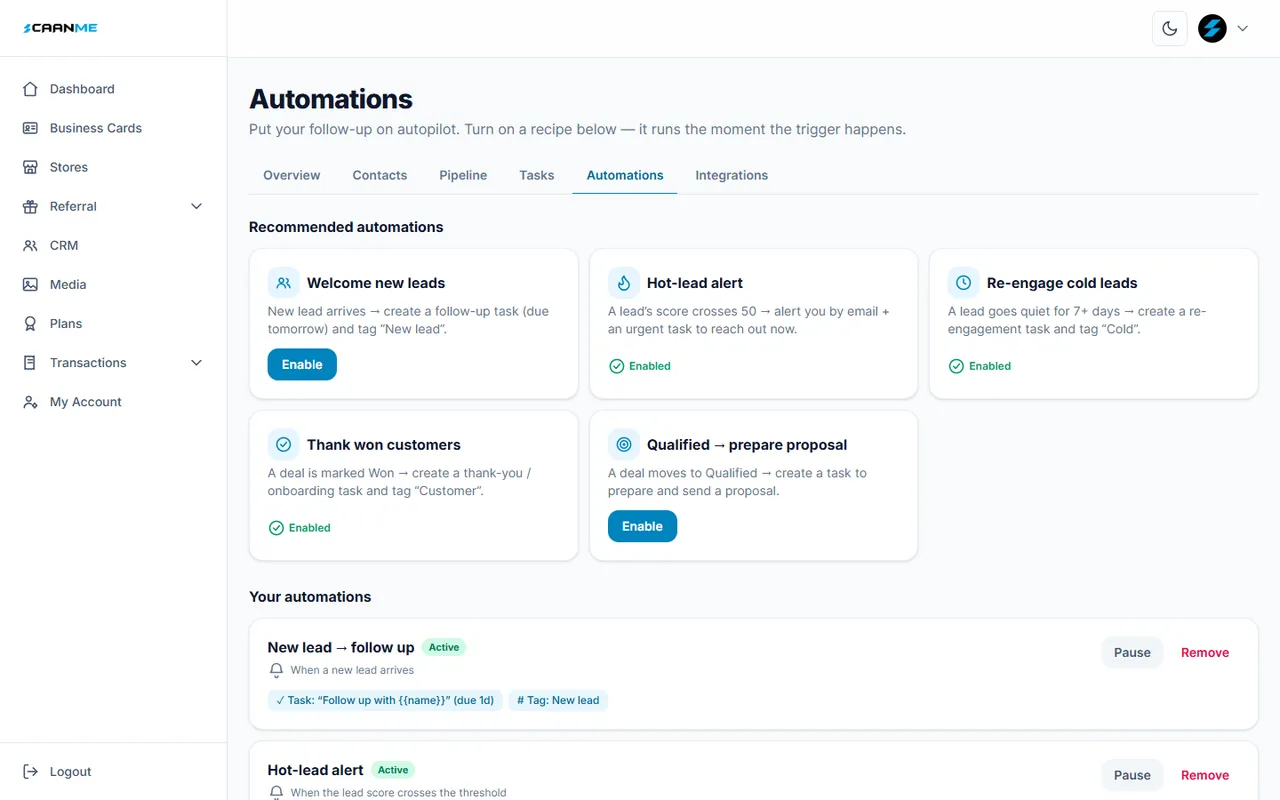Screen dimensions: 1280x800
Task: Click the 'Re-engage cold leads' card title
Action: (x=1062, y=283)
